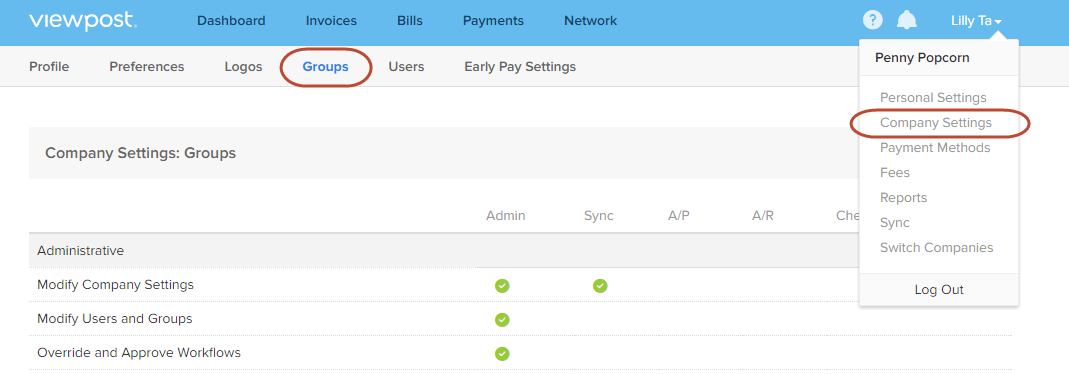1069x374 pixels.
Task: Choose Payment Methods from the user menu
Action: pos(935,148)
